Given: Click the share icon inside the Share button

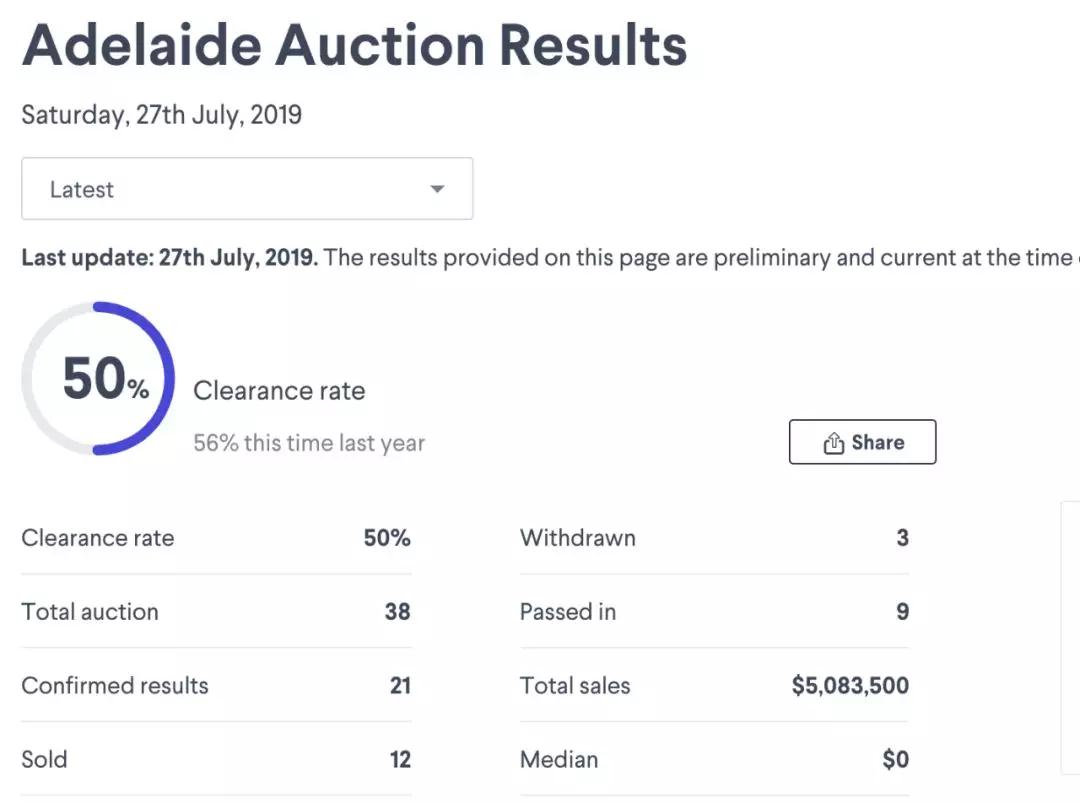Looking at the screenshot, I should tap(833, 443).
